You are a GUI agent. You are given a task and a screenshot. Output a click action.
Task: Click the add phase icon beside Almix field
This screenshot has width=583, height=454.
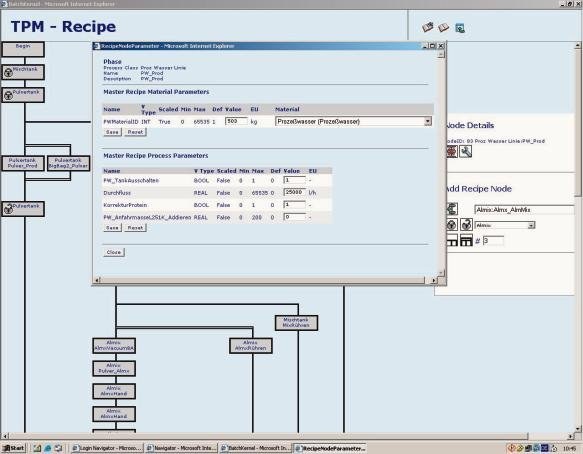coord(452,209)
